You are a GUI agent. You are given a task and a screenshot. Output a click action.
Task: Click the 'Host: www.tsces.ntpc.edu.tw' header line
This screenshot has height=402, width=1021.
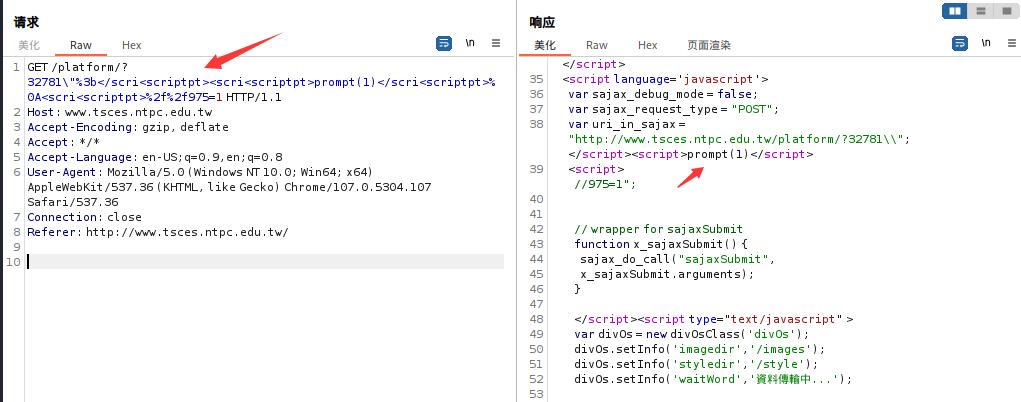coord(120,112)
